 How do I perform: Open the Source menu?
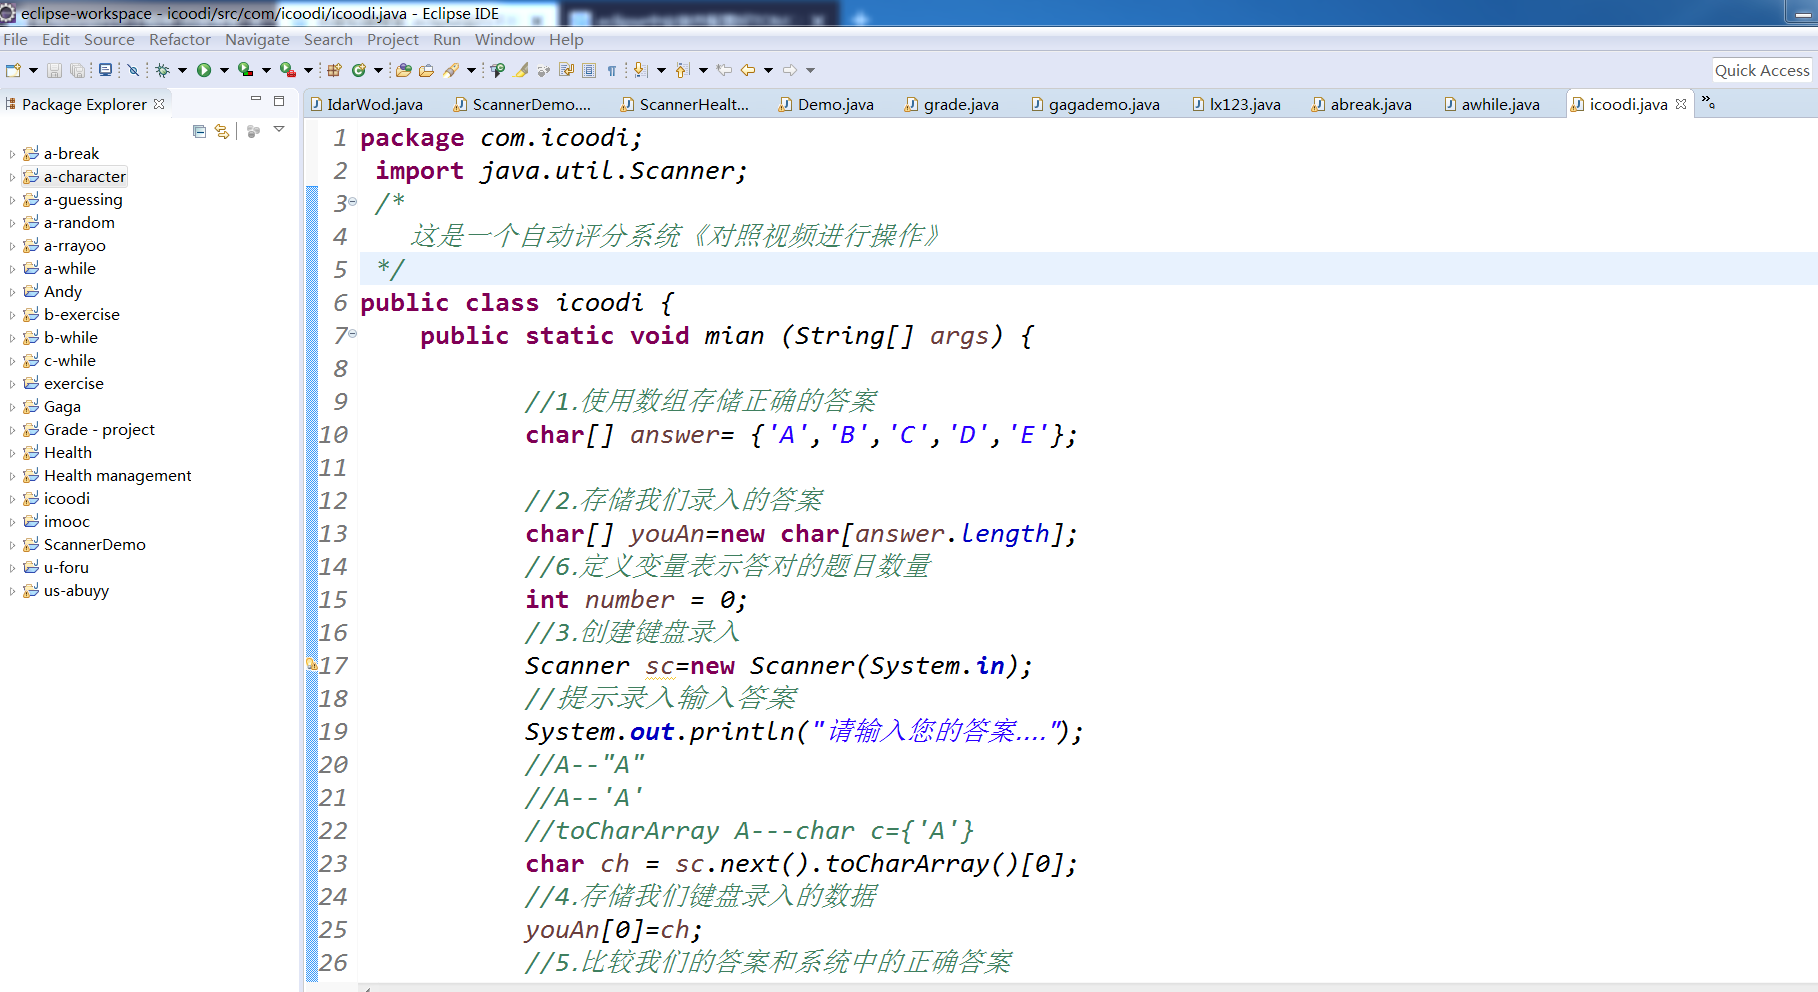109,40
